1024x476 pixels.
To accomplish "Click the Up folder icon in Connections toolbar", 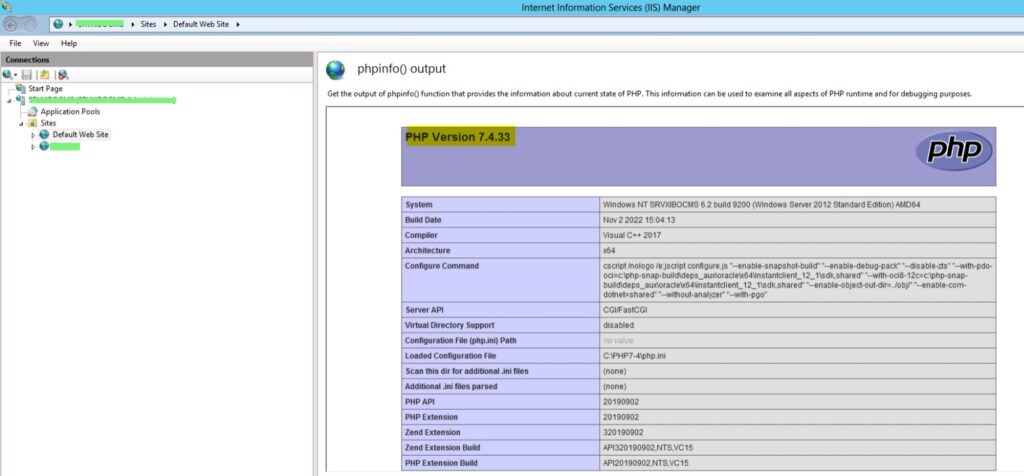I will click(x=44, y=75).
